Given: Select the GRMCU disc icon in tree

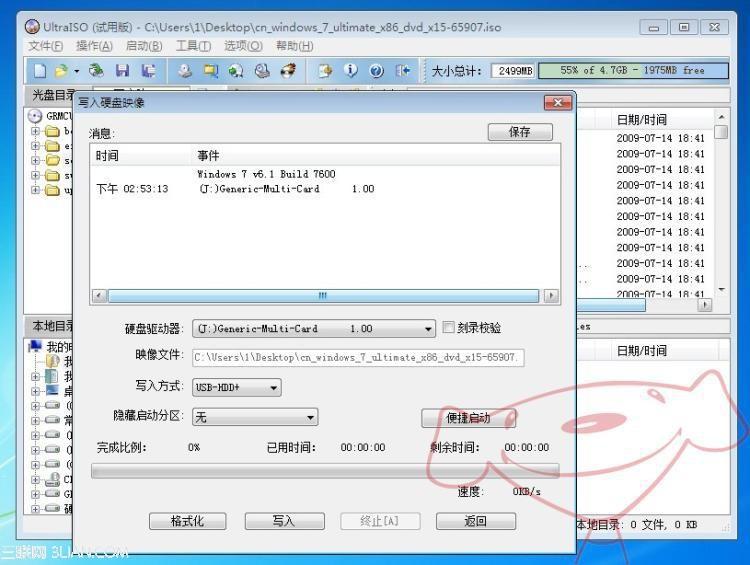Looking at the screenshot, I should pyautogui.click(x=35, y=116).
